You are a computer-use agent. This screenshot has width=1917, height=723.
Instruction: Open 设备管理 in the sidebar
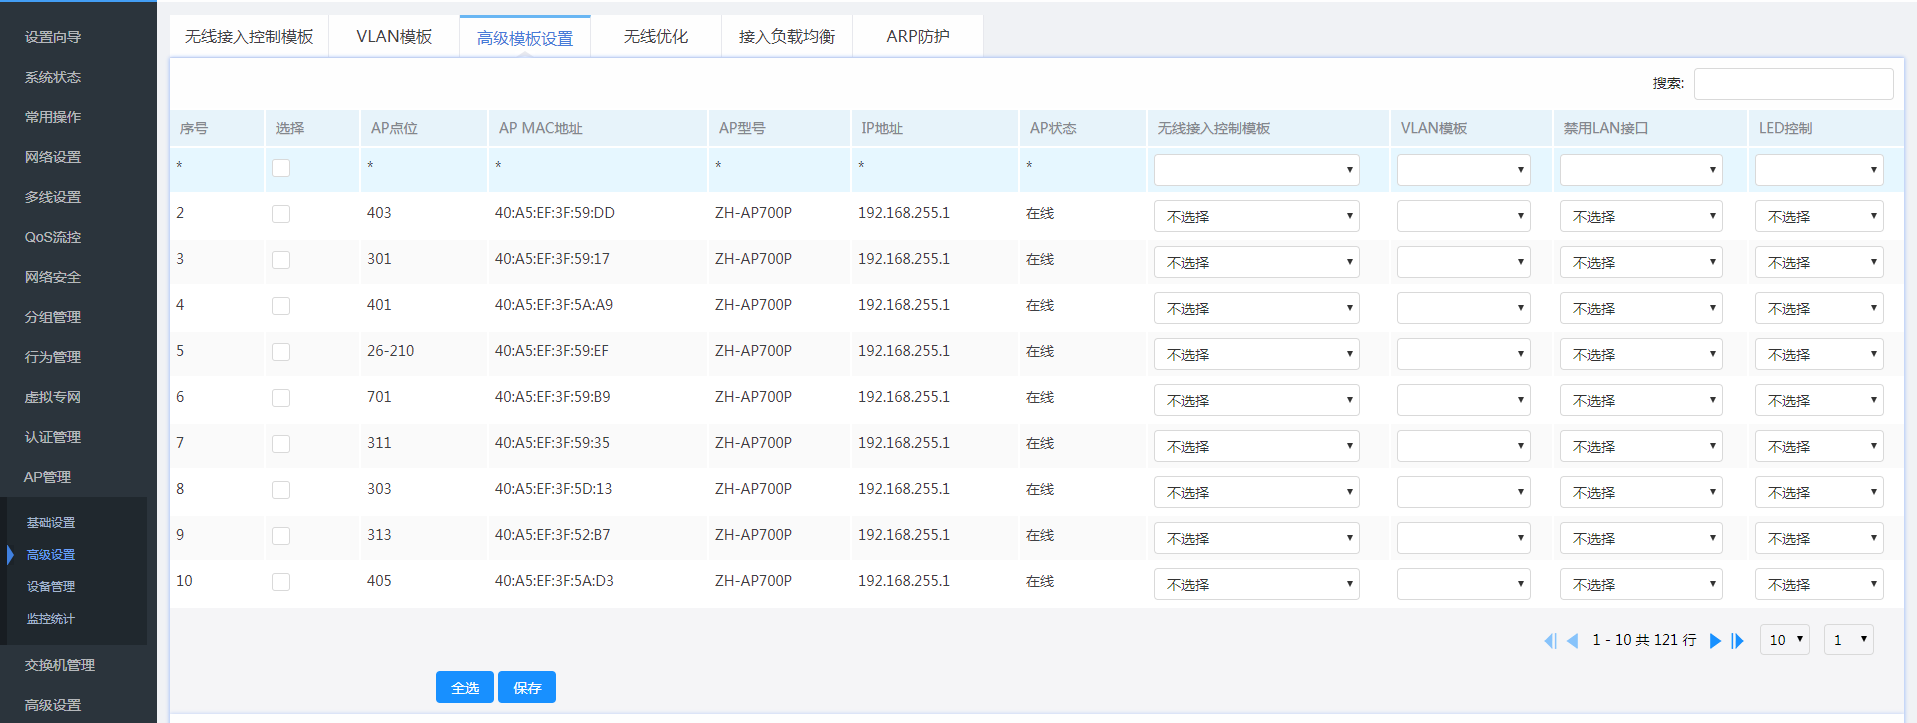[51, 587]
